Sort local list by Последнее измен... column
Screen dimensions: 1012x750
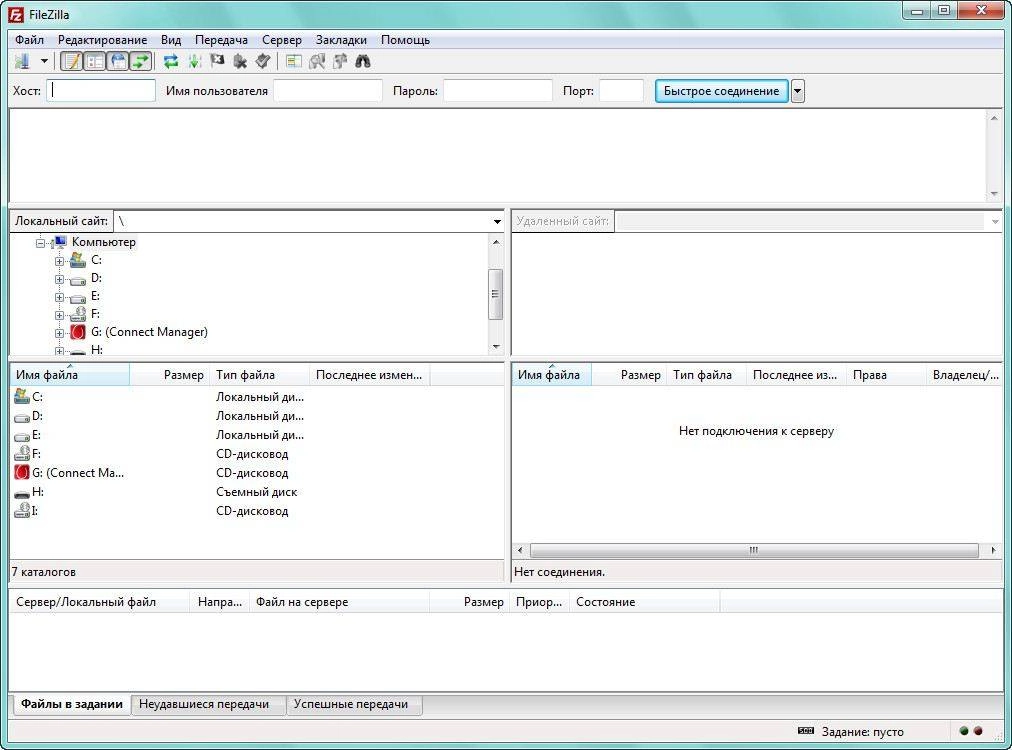tap(370, 375)
